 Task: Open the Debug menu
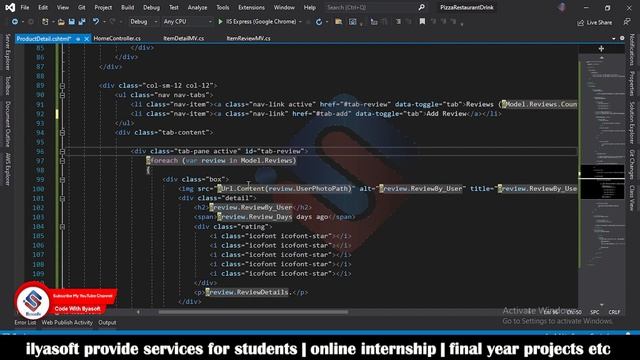[151, 7]
